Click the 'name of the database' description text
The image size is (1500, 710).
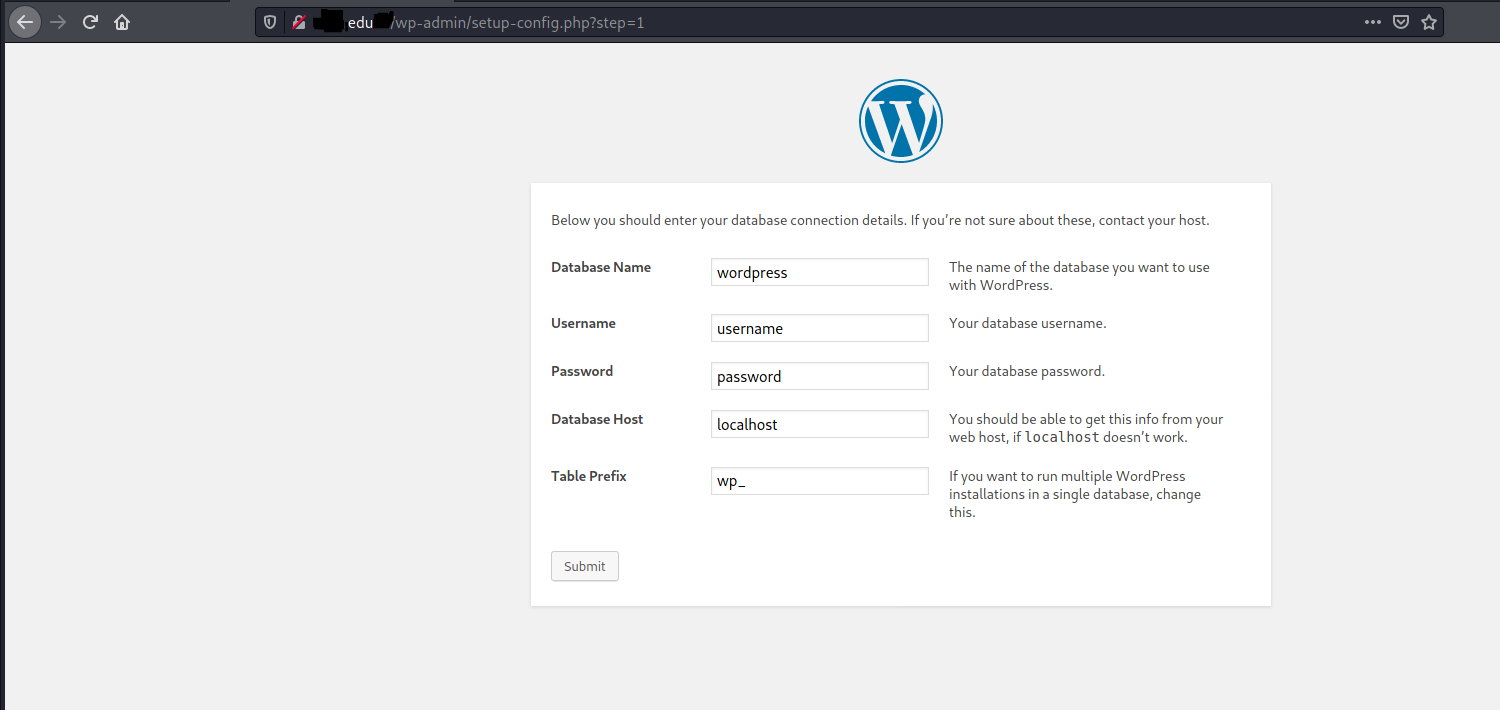point(1079,276)
